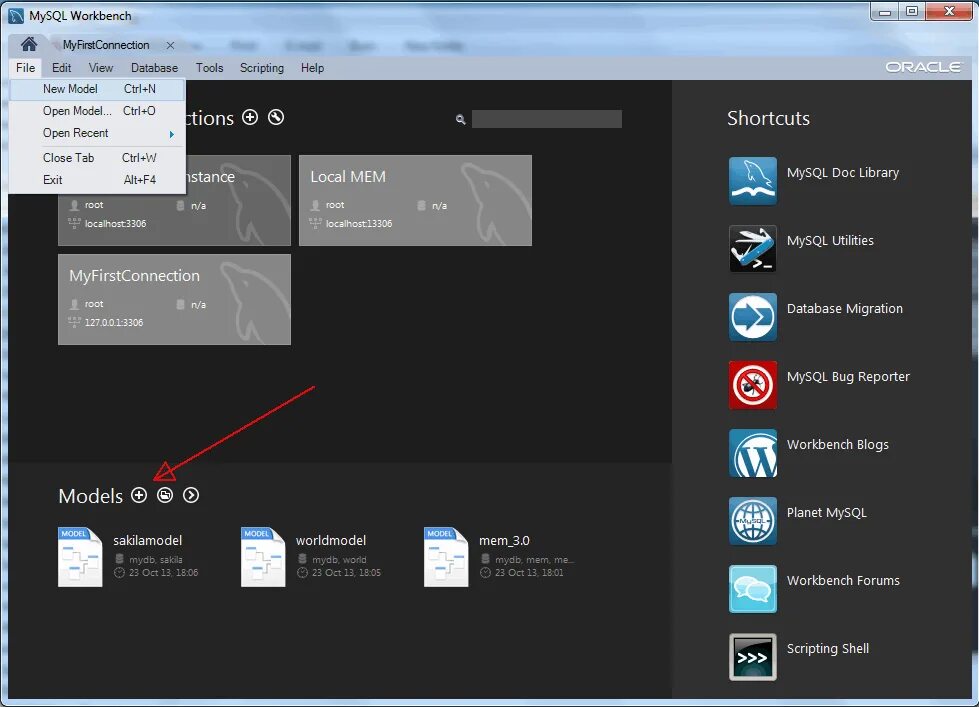
Task: Add a new MySQL connection plus icon
Action: click(250, 117)
